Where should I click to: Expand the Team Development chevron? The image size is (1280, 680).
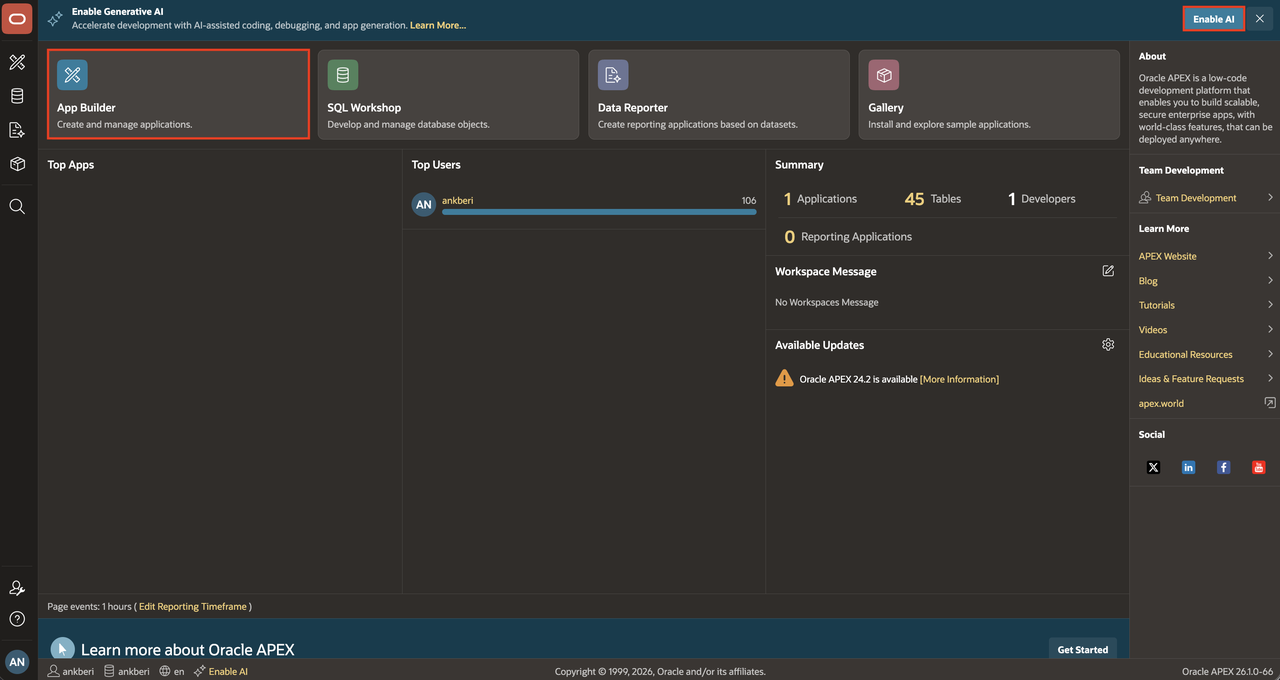tap(1270, 198)
